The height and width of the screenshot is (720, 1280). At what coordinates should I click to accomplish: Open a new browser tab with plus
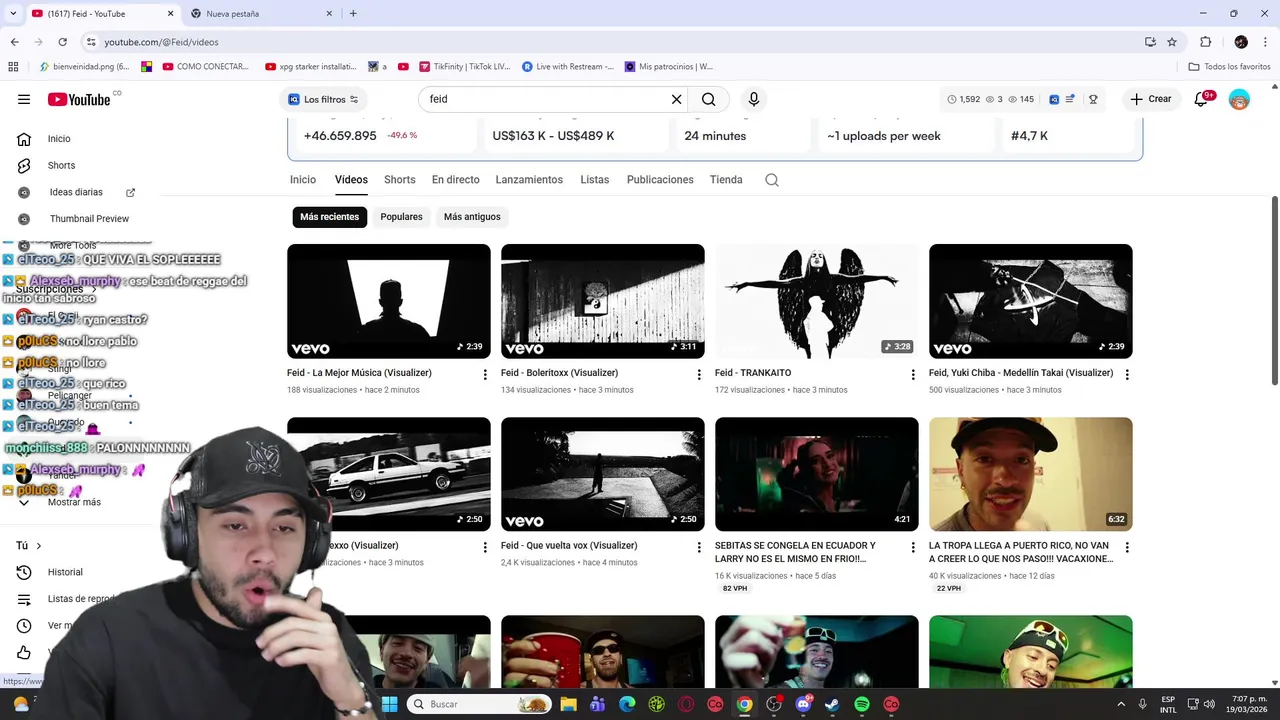click(x=353, y=14)
